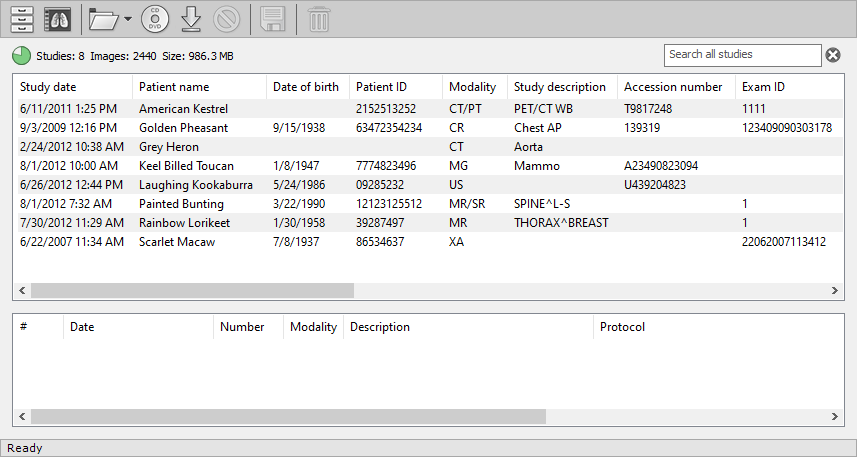Click the series panel horizontal scrollbar thumb
Screen dimensions: 857x457
tap(288, 417)
